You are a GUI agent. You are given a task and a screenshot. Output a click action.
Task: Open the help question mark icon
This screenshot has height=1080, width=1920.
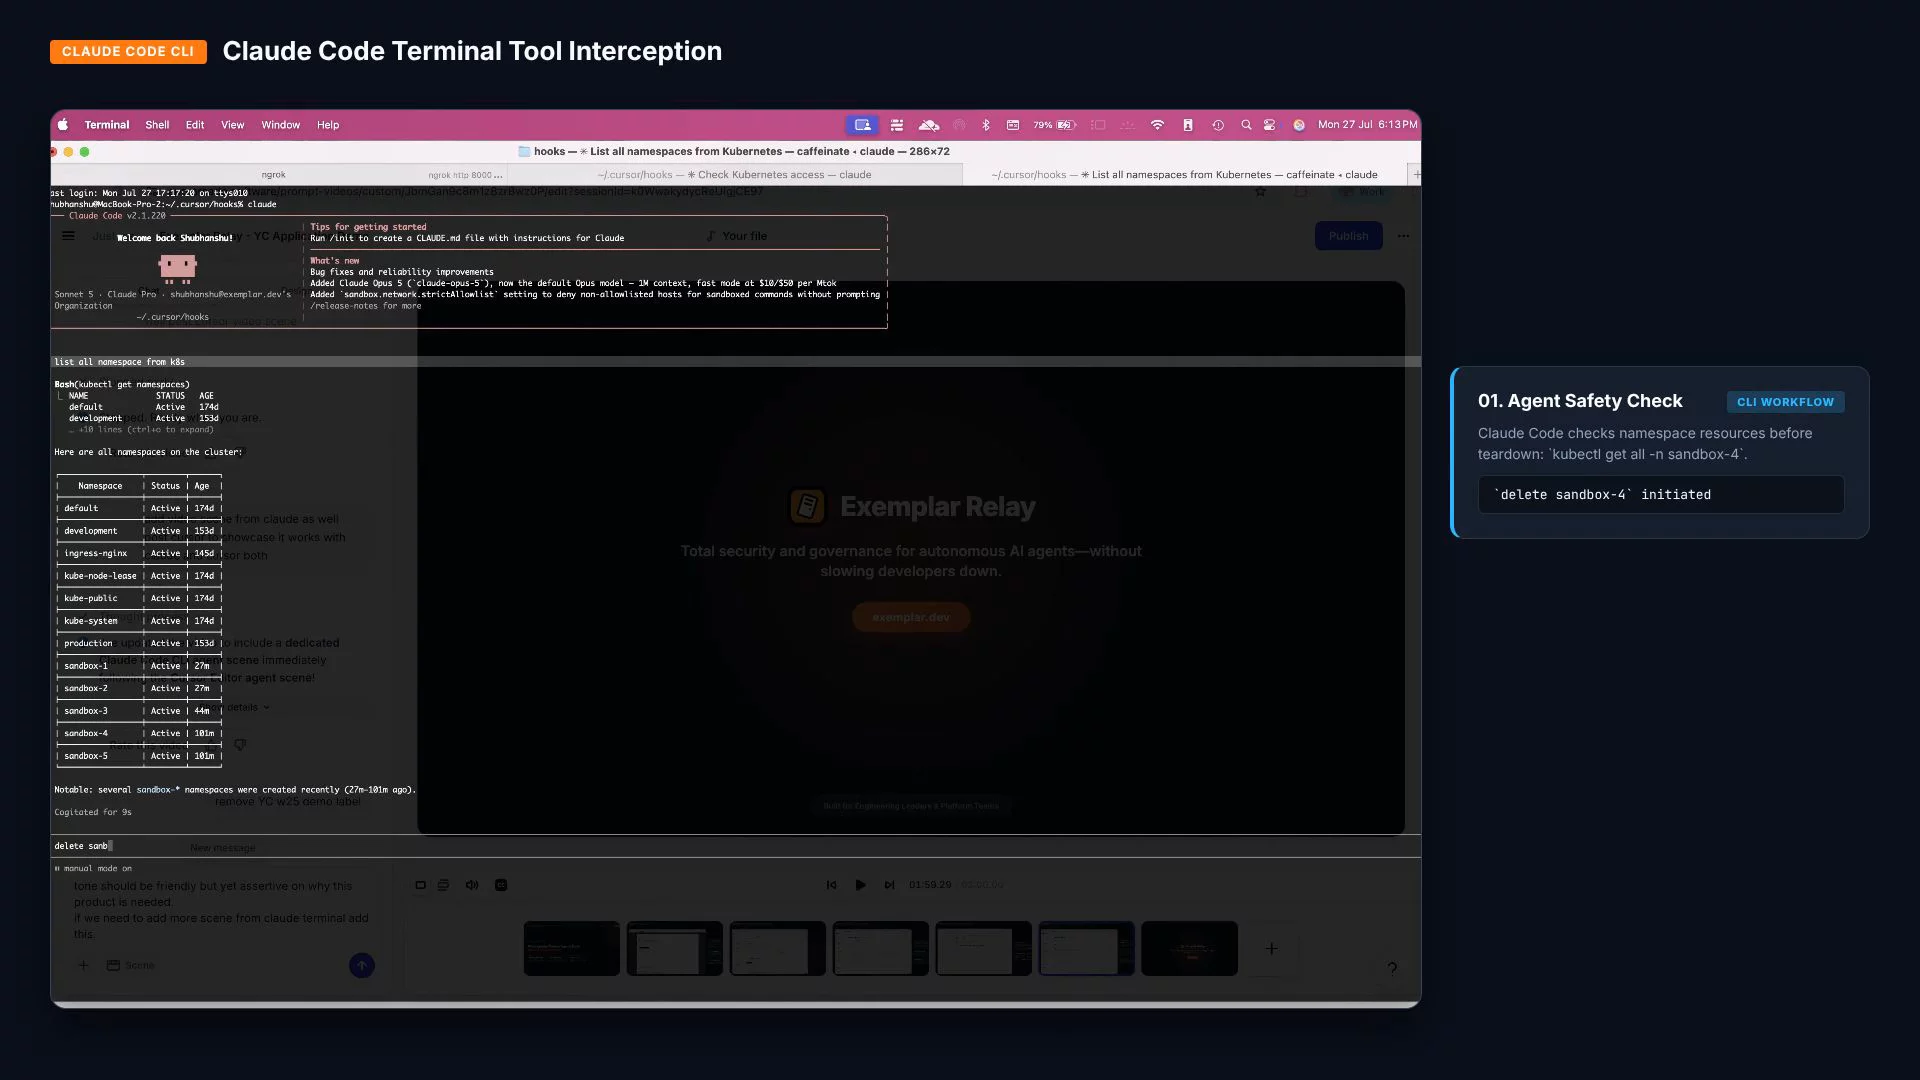coord(1392,968)
